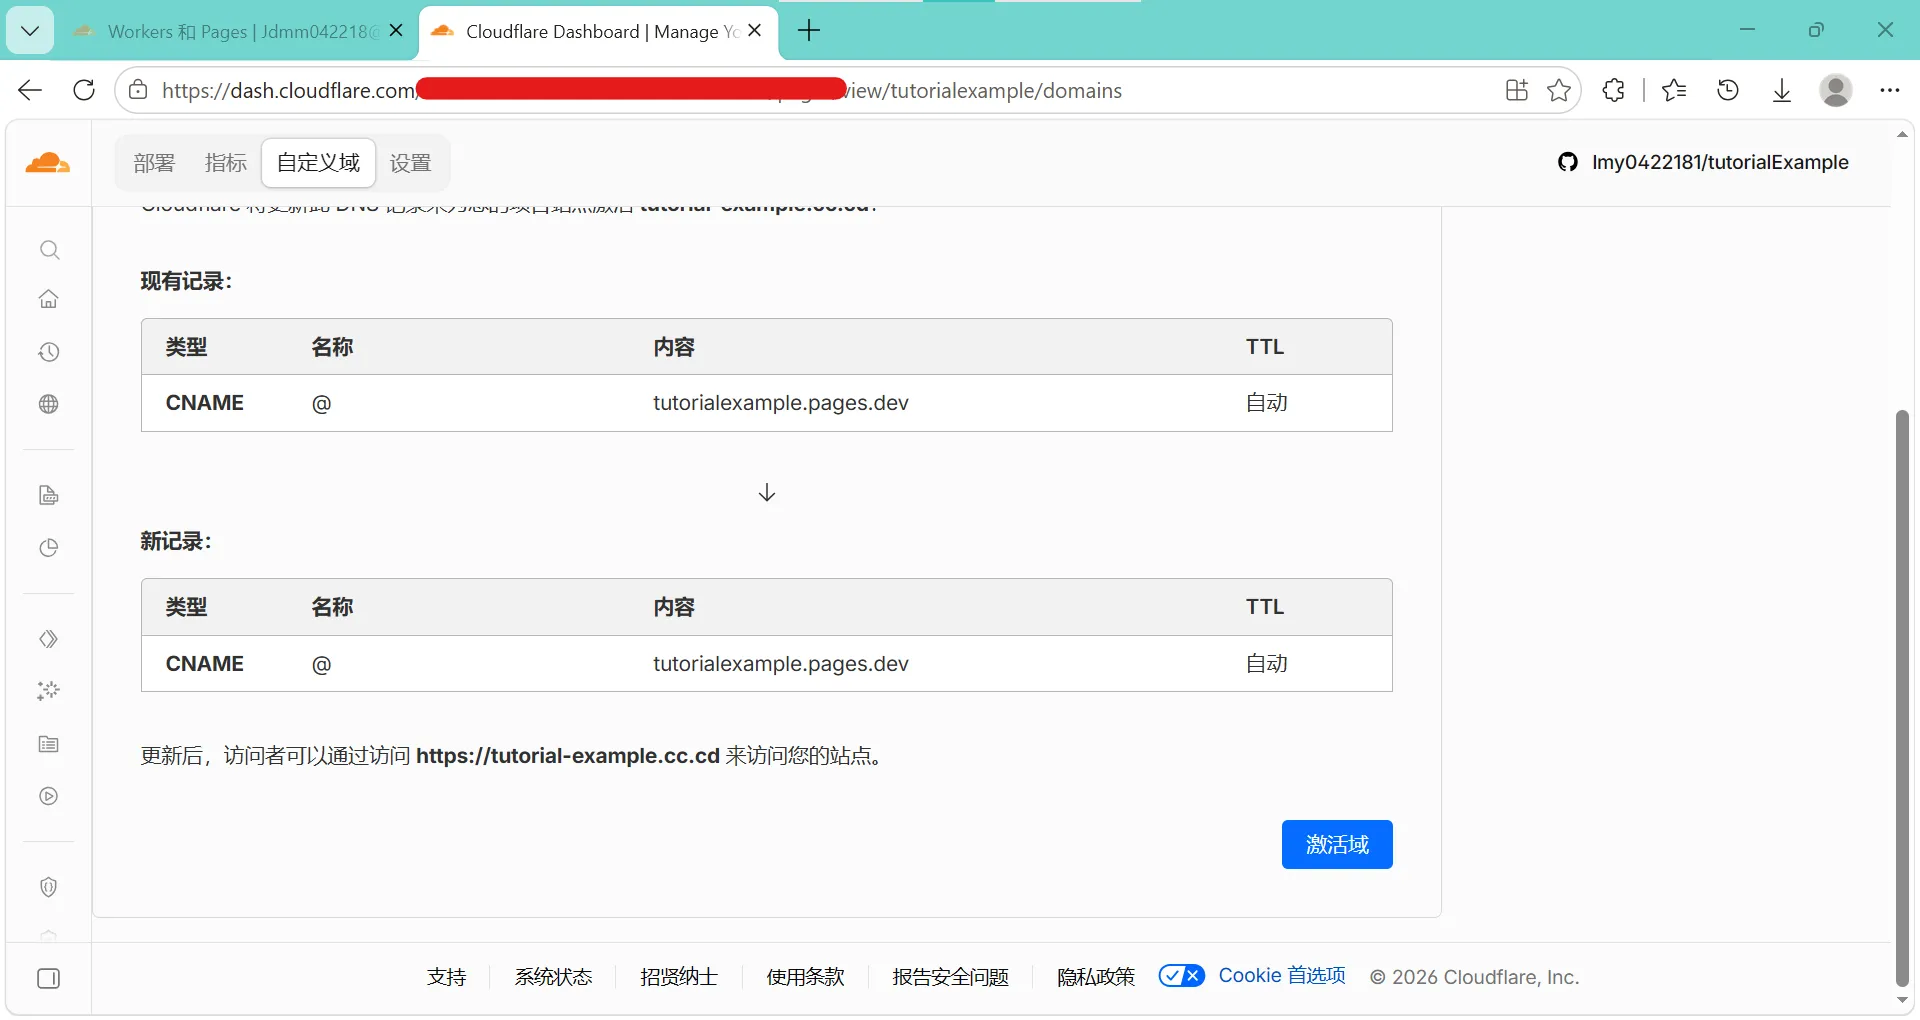Select the 自定义域 tab

point(318,163)
